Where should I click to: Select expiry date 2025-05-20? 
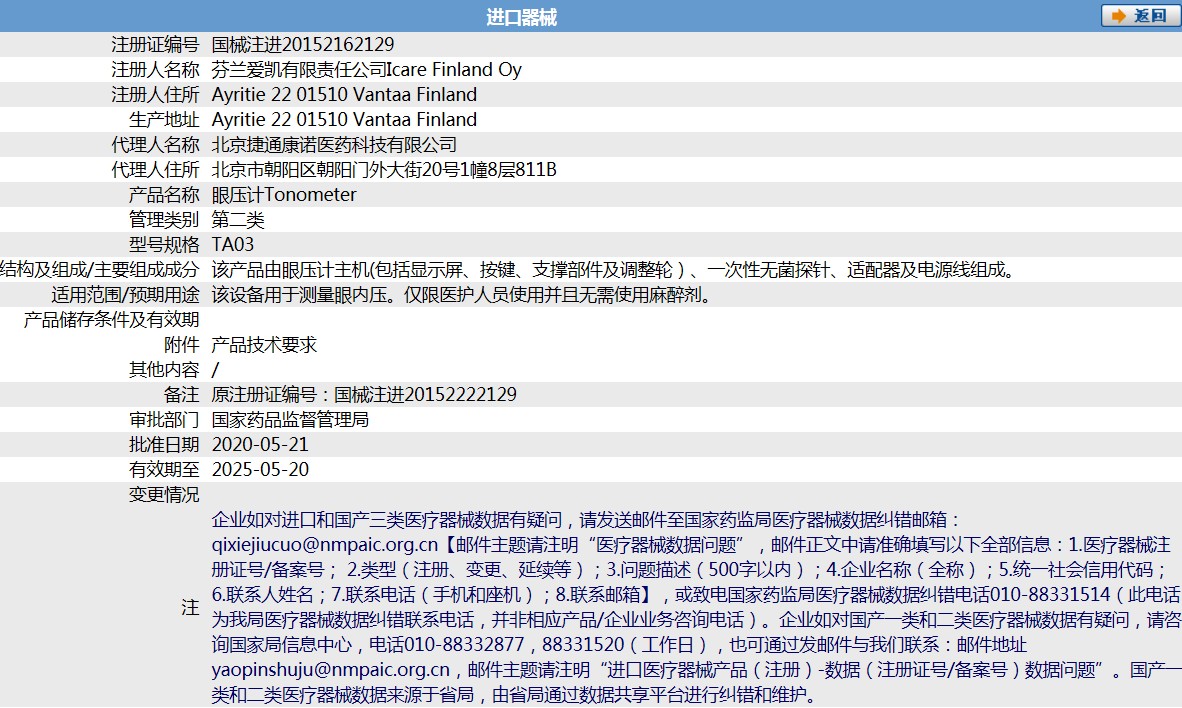coord(260,469)
